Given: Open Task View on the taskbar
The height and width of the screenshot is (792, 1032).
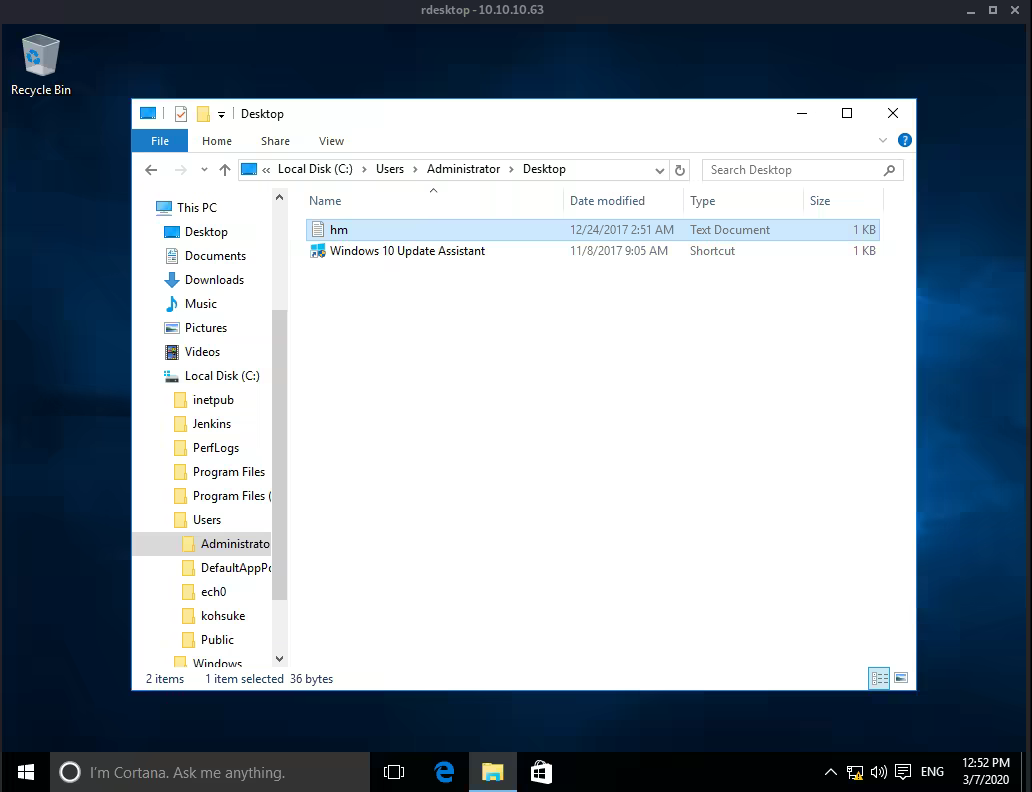Looking at the screenshot, I should (x=394, y=772).
